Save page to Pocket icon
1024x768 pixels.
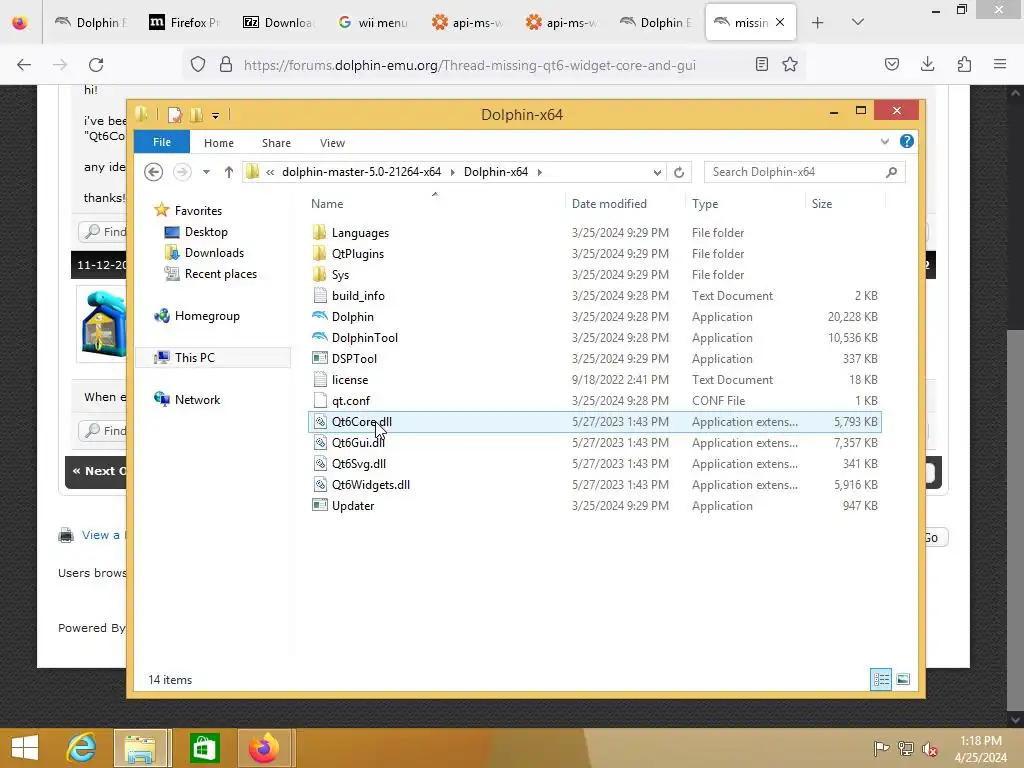[x=891, y=64]
